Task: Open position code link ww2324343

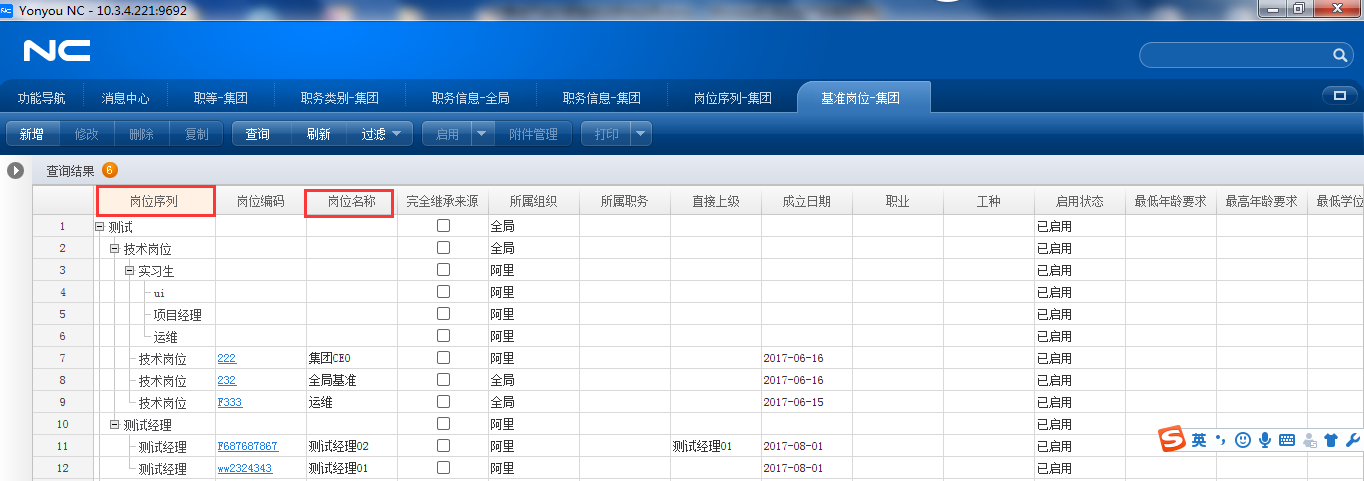Action: click(245, 468)
